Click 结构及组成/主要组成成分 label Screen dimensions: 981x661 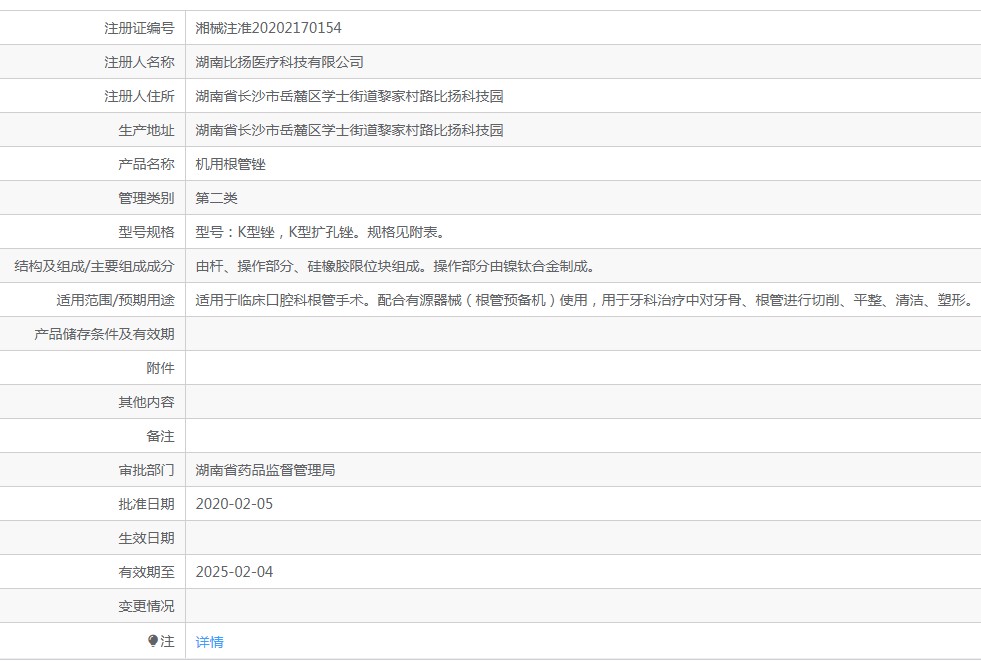(x=94, y=266)
